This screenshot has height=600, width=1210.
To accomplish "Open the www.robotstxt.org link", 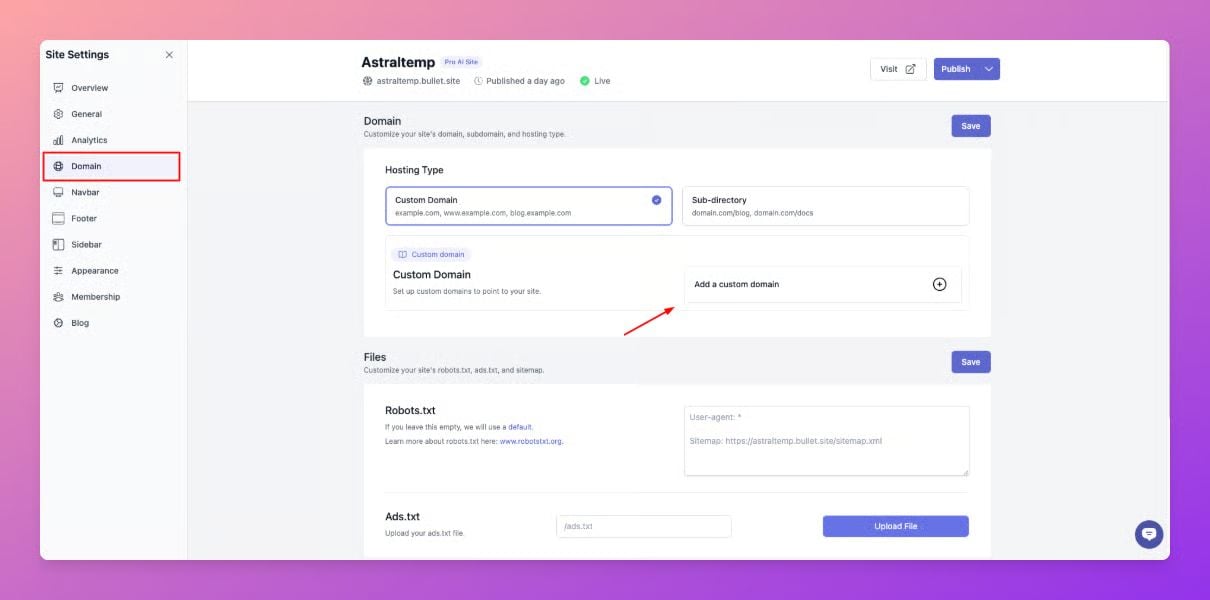I will [531, 441].
